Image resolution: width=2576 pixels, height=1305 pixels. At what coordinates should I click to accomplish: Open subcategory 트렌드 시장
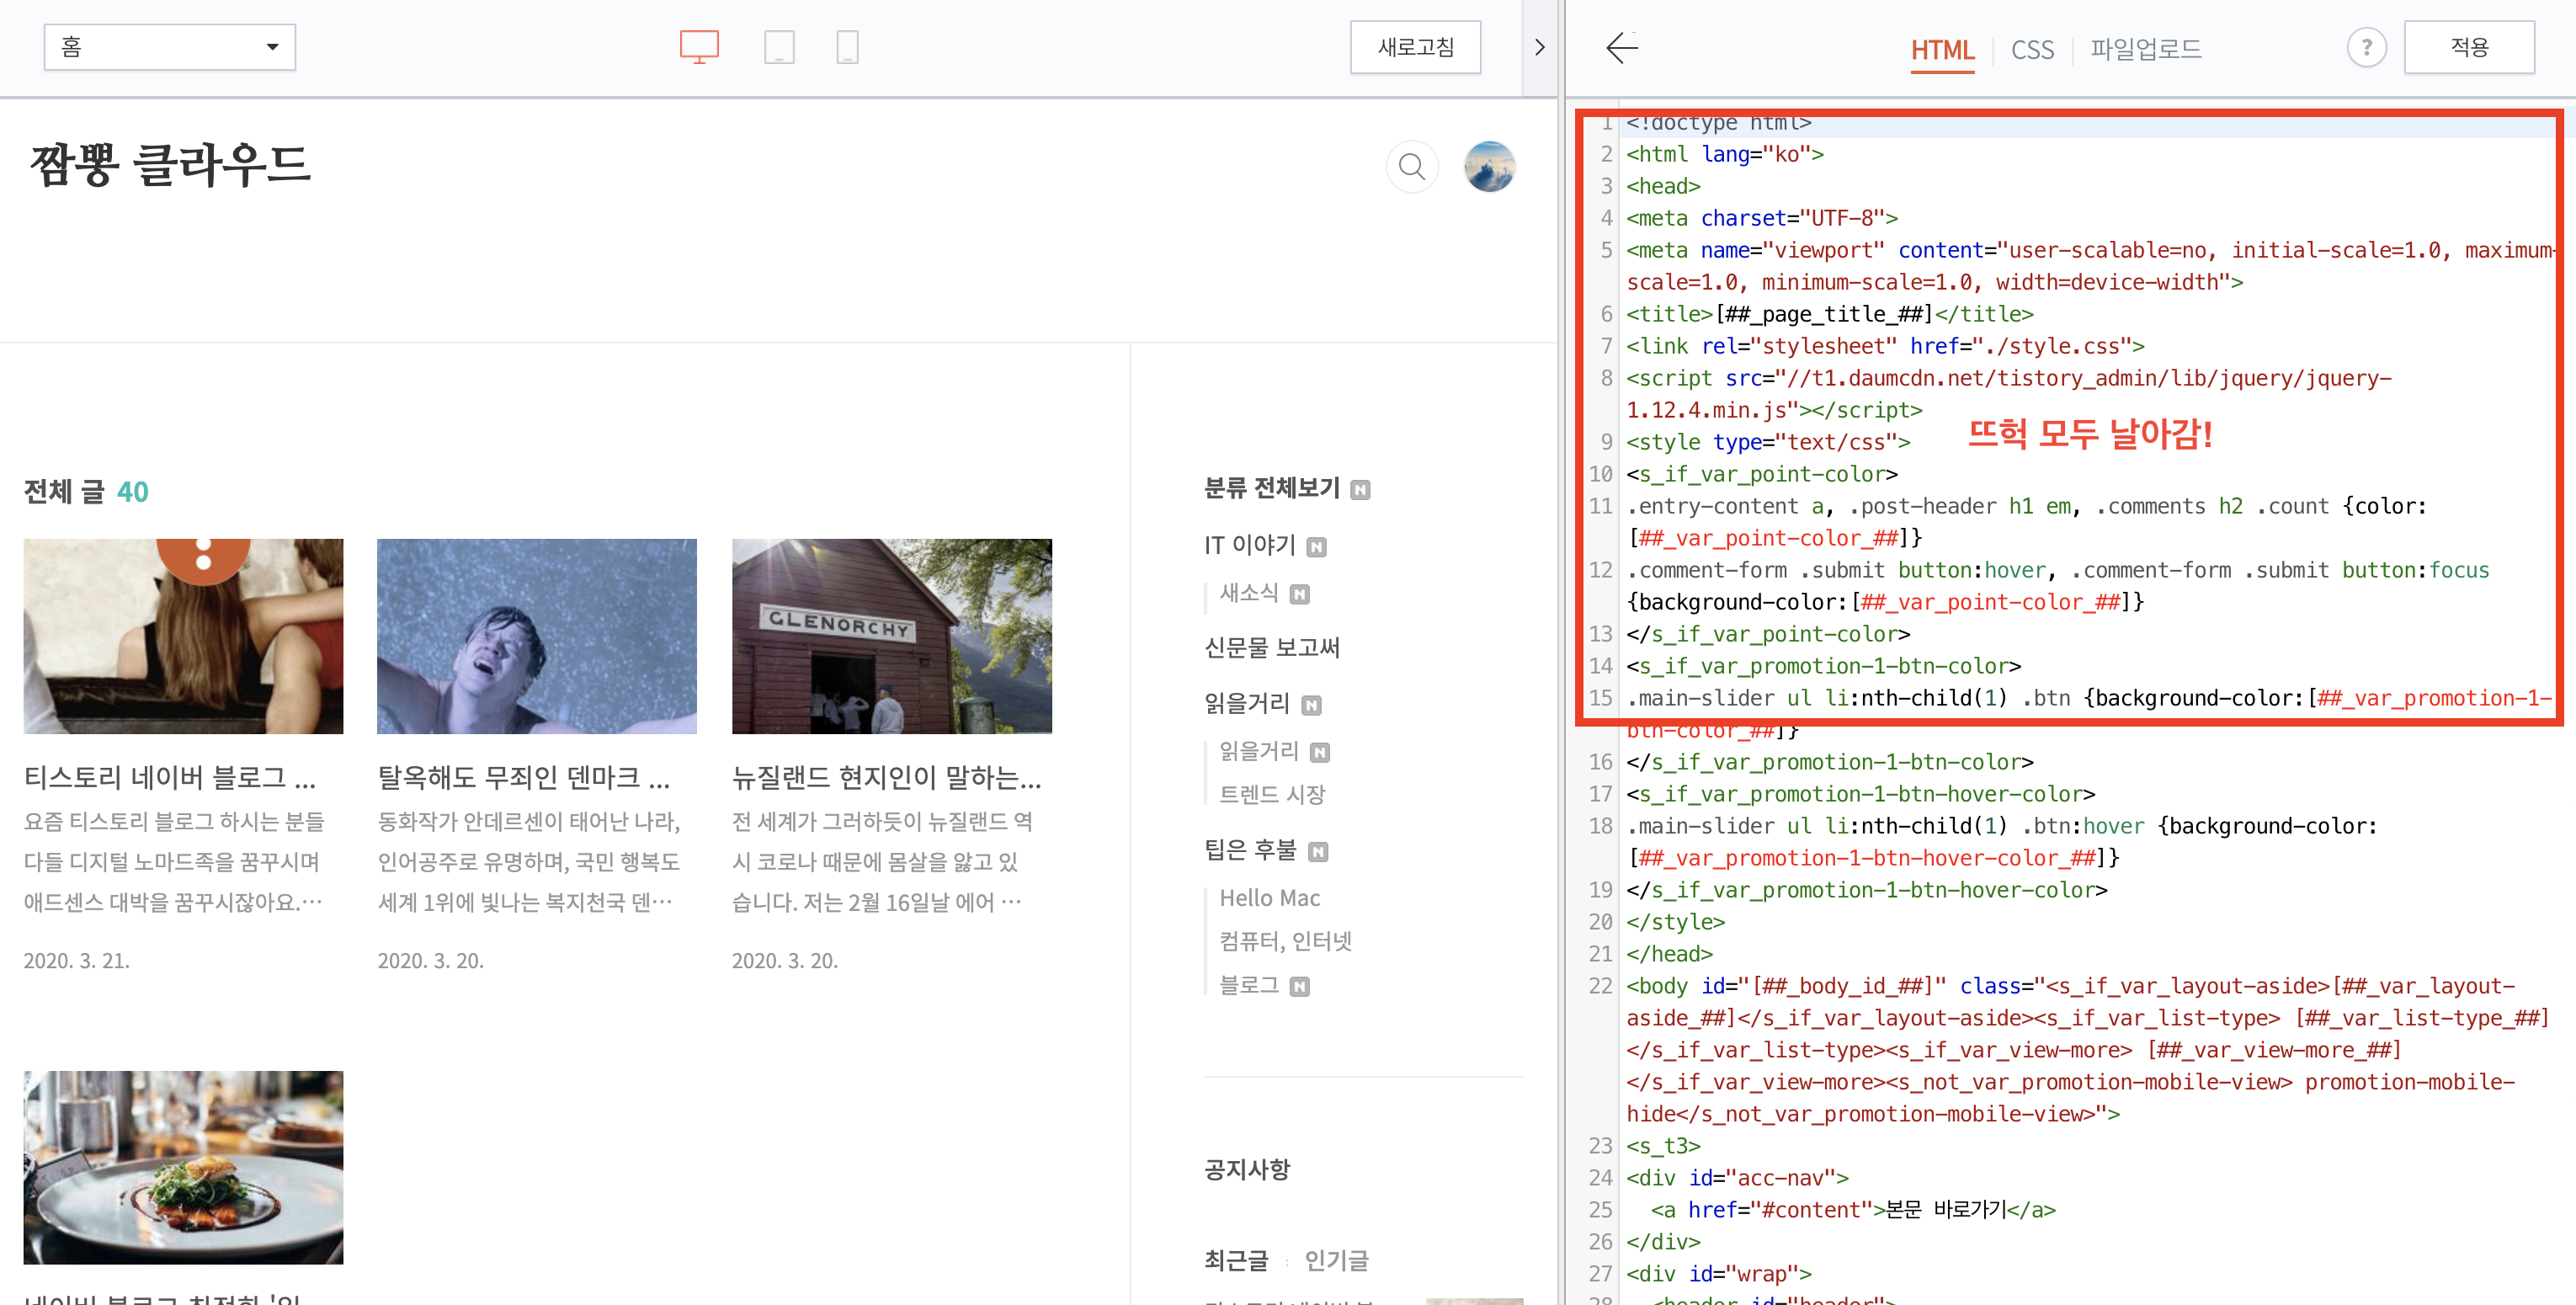click(1271, 794)
